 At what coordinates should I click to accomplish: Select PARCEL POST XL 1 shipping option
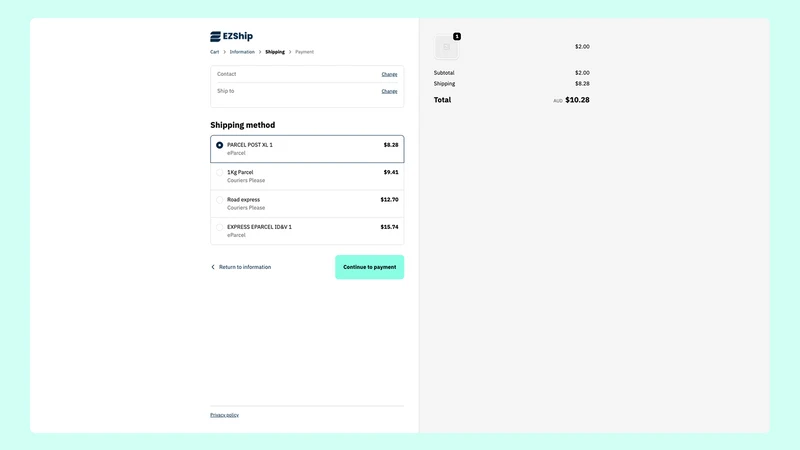pos(307,149)
